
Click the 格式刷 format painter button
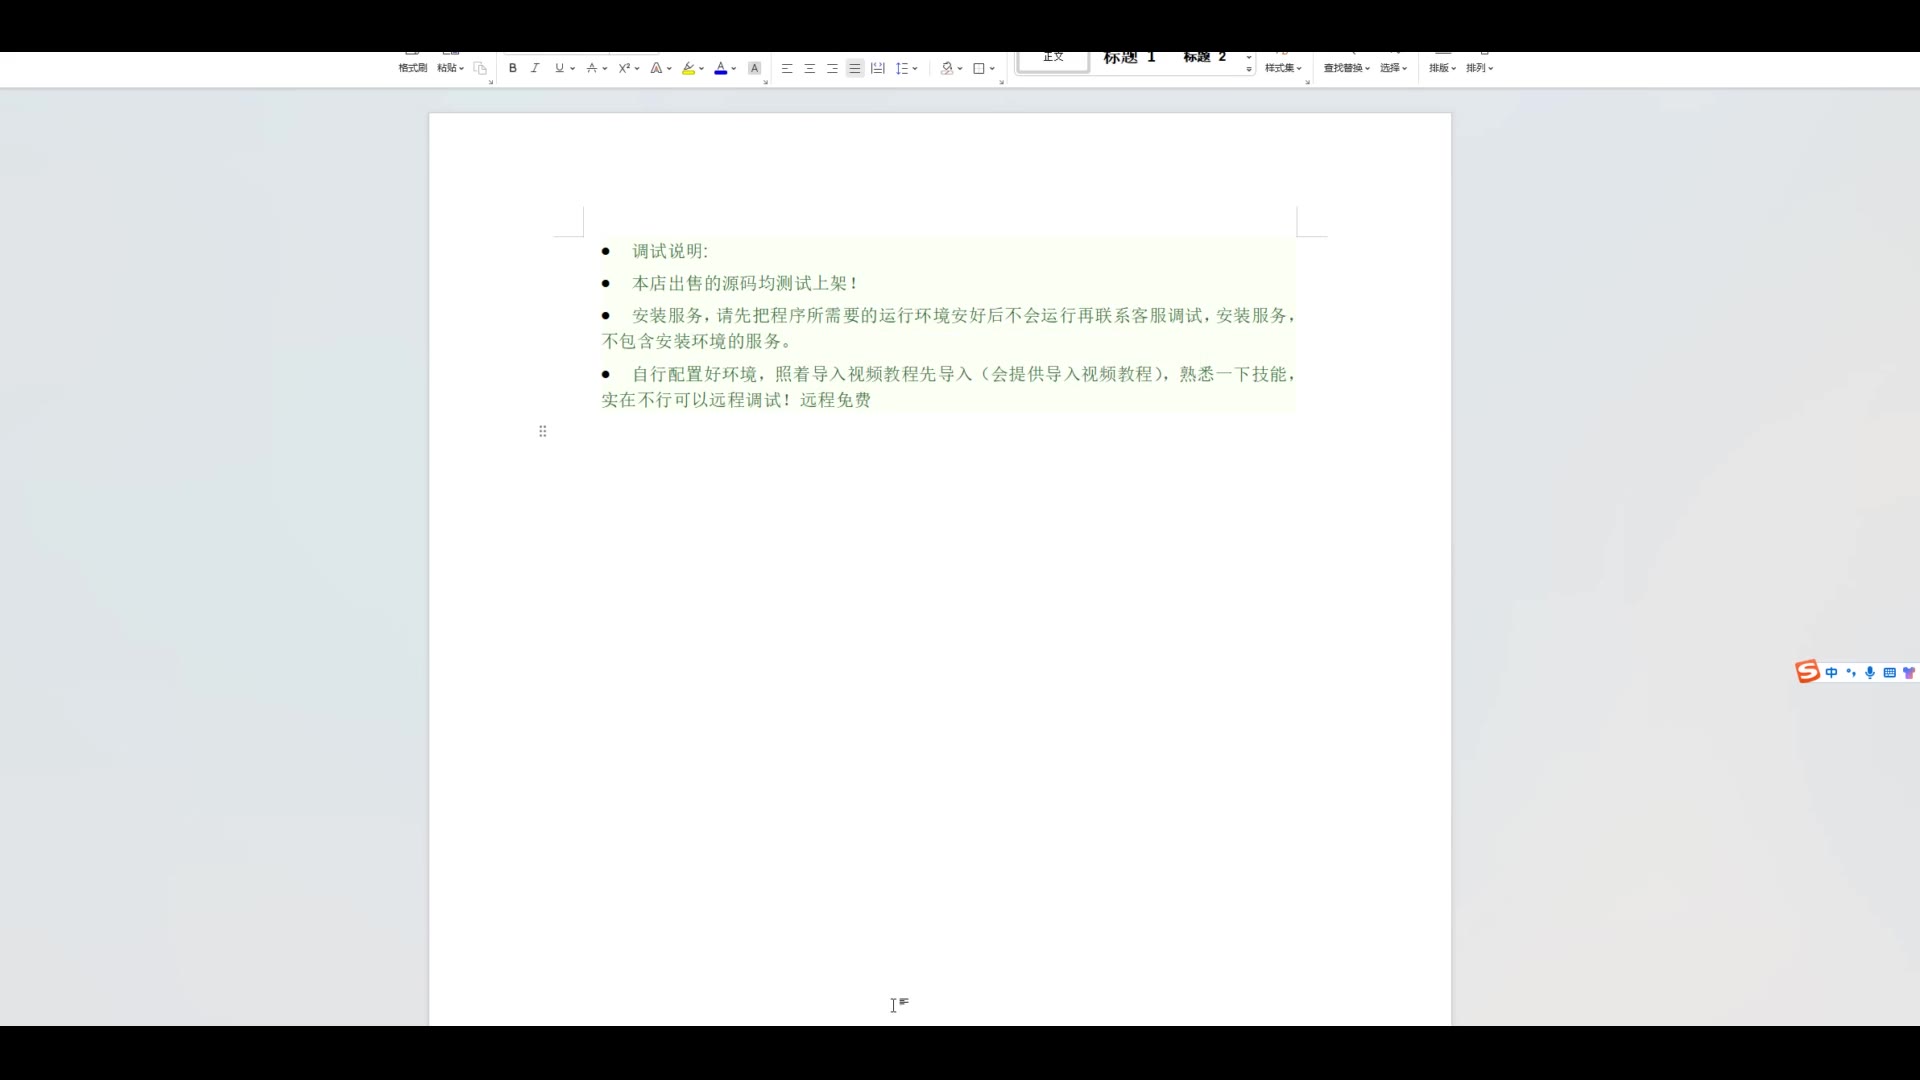[x=412, y=68]
